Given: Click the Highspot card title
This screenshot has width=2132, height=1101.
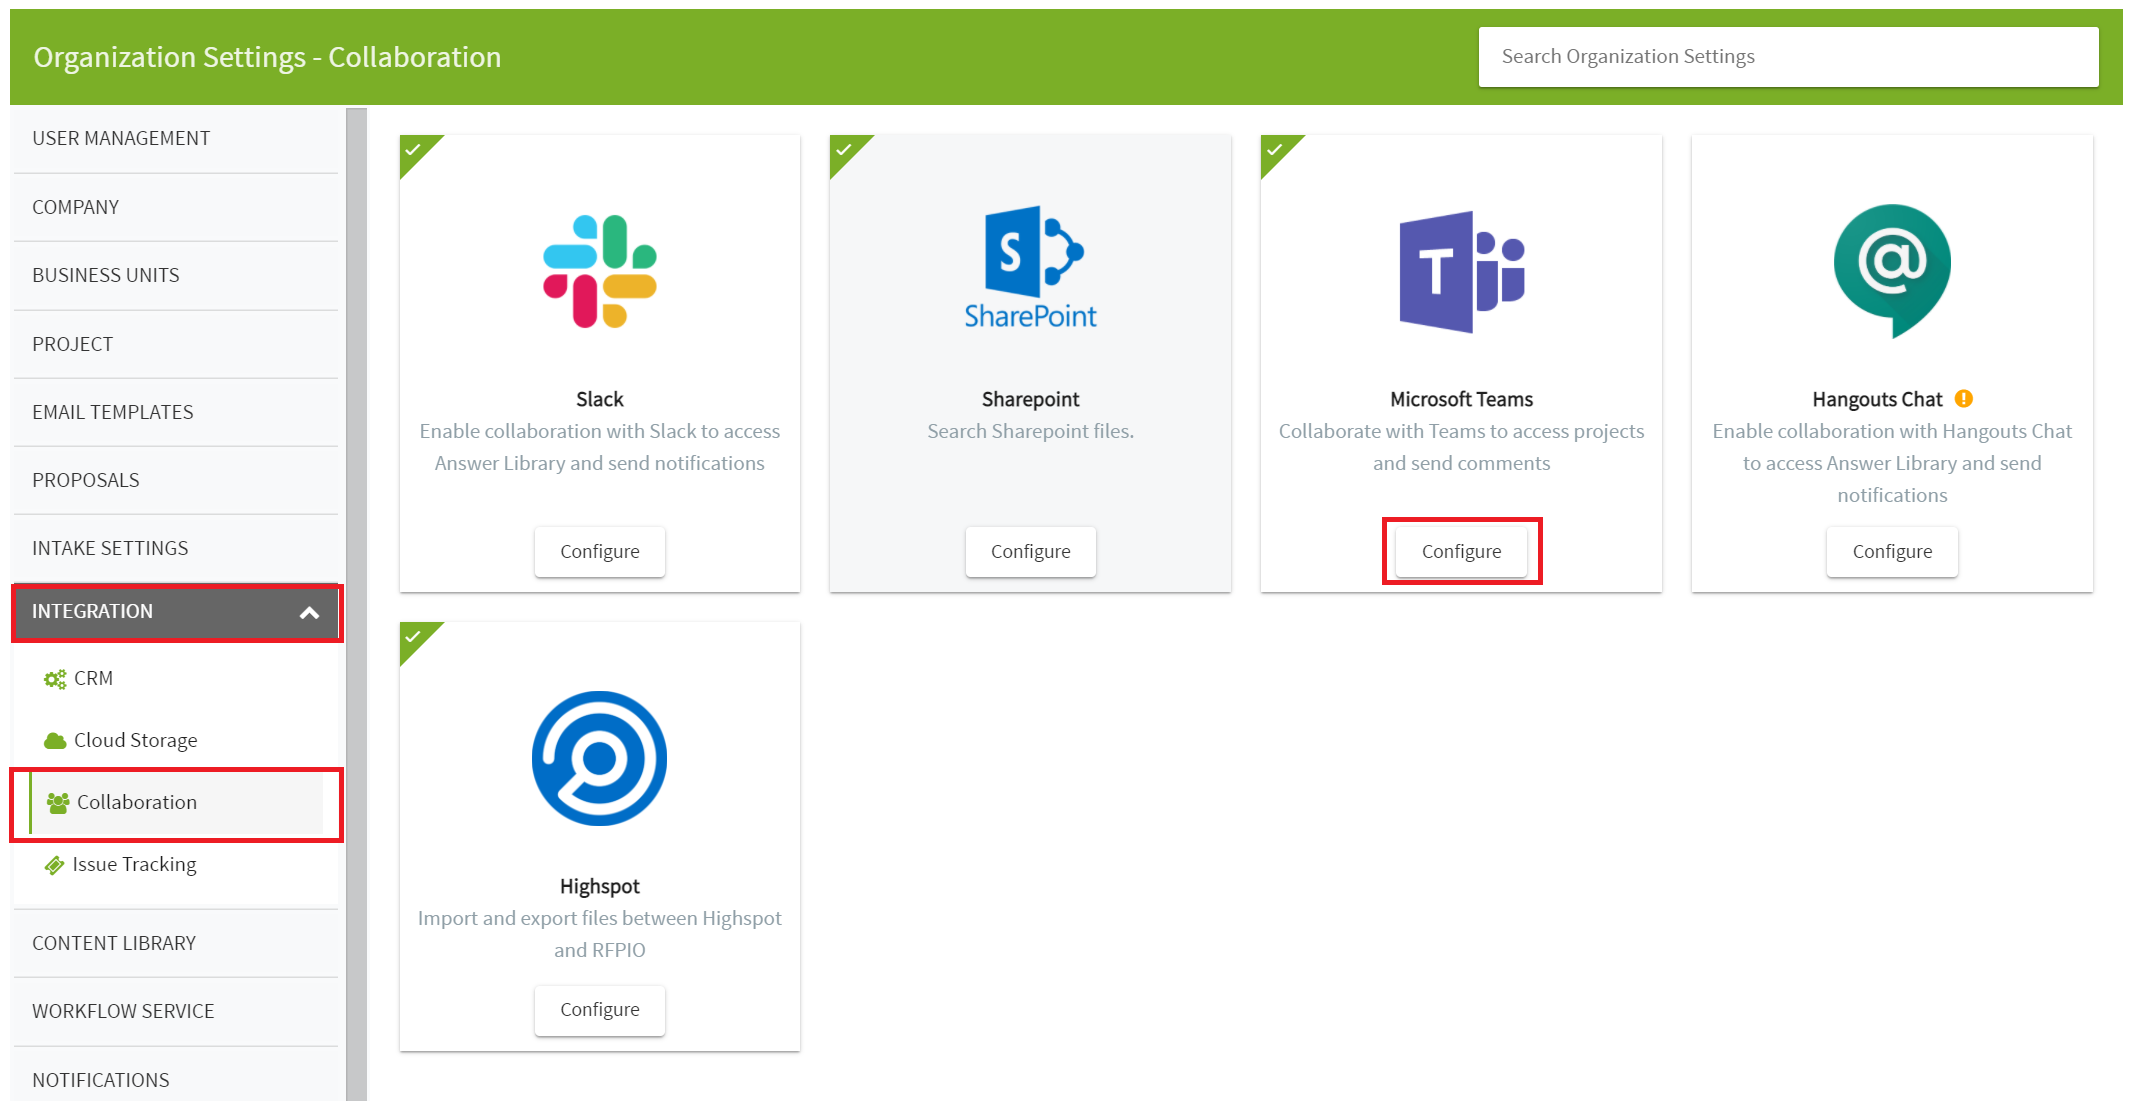Looking at the screenshot, I should coord(600,886).
